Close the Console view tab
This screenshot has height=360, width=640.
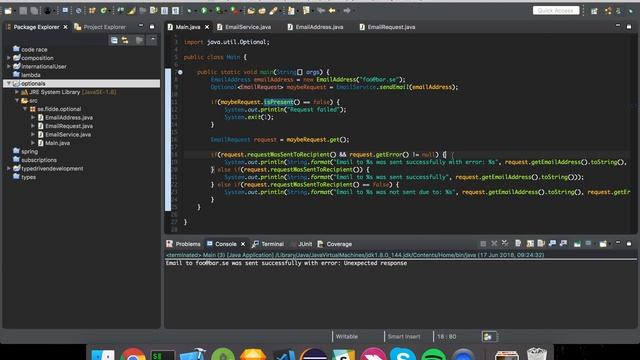(243, 244)
